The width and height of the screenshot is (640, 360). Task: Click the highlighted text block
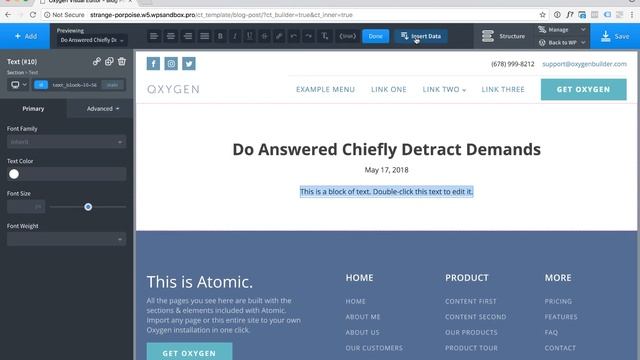tap(387, 191)
